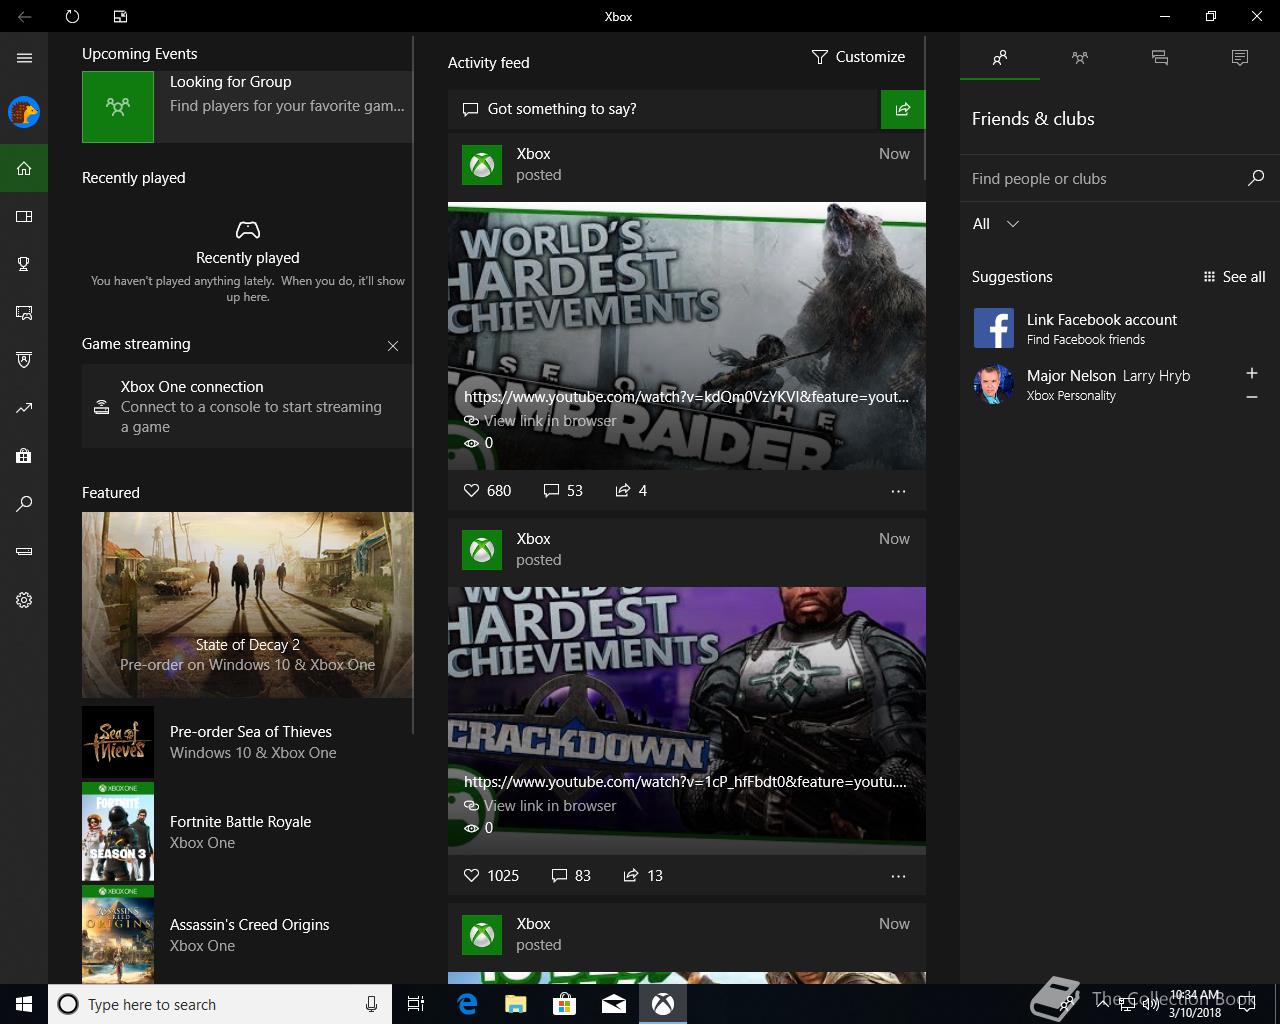This screenshot has width=1280, height=1024.
Task: Open Achievements trophy icon in sidebar
Action: pos(24,264)
